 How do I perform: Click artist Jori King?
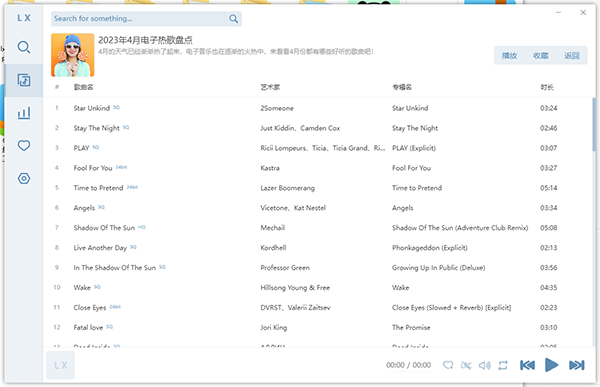pos(274,327)
